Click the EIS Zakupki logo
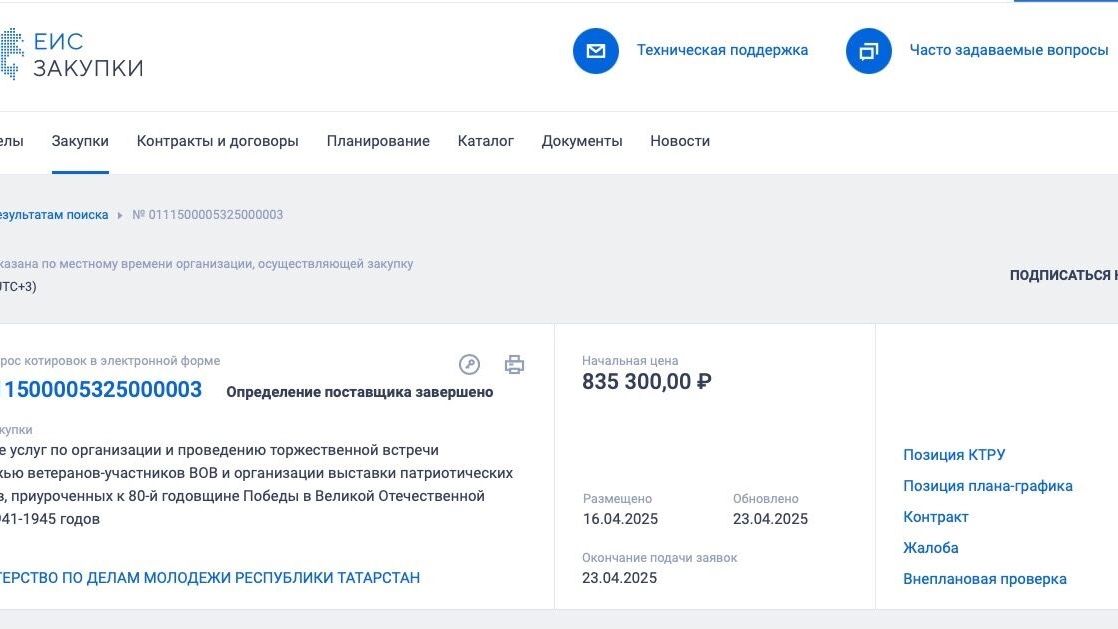Viewport: 1118px width, 629px height. click(71, 54)
